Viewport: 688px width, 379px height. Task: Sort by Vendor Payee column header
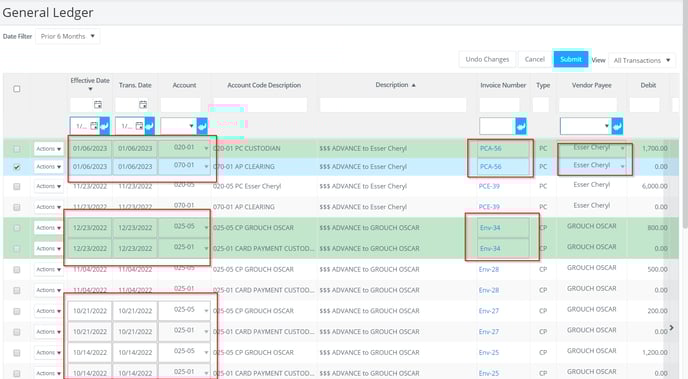click(x=591, y=85)
